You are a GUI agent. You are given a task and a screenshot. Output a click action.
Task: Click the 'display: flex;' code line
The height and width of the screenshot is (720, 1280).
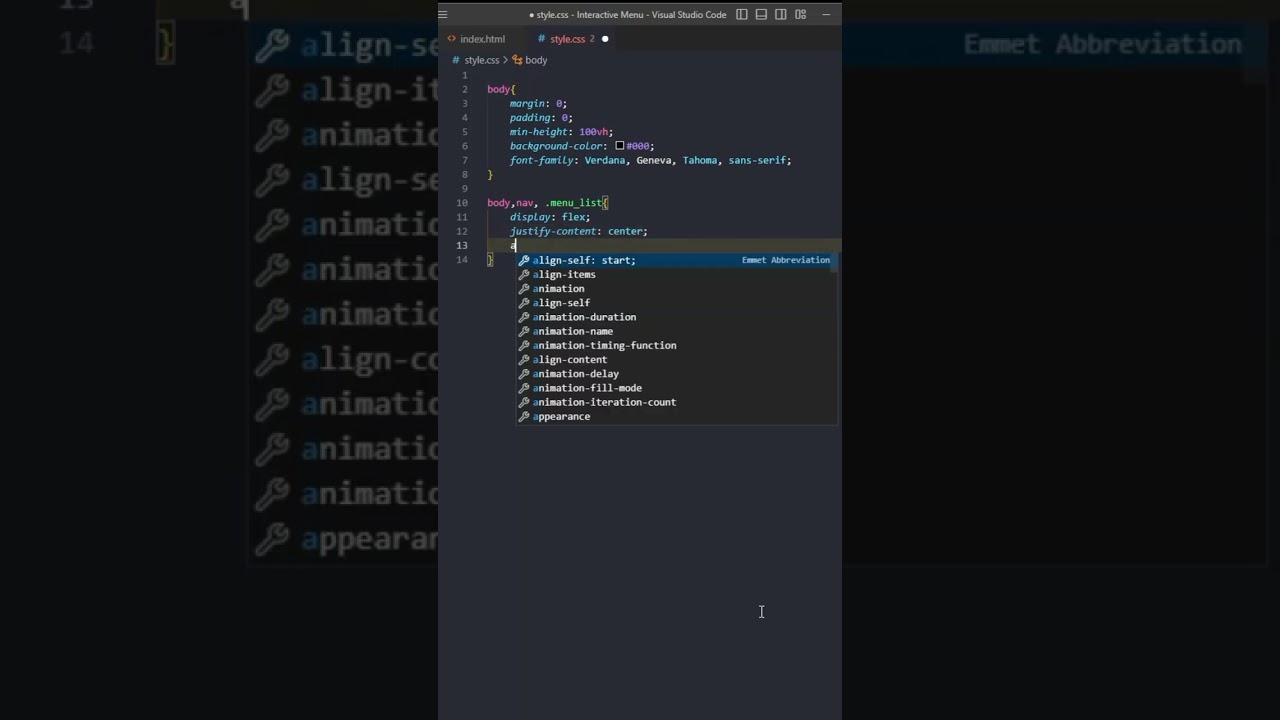(x=549, y=217)
